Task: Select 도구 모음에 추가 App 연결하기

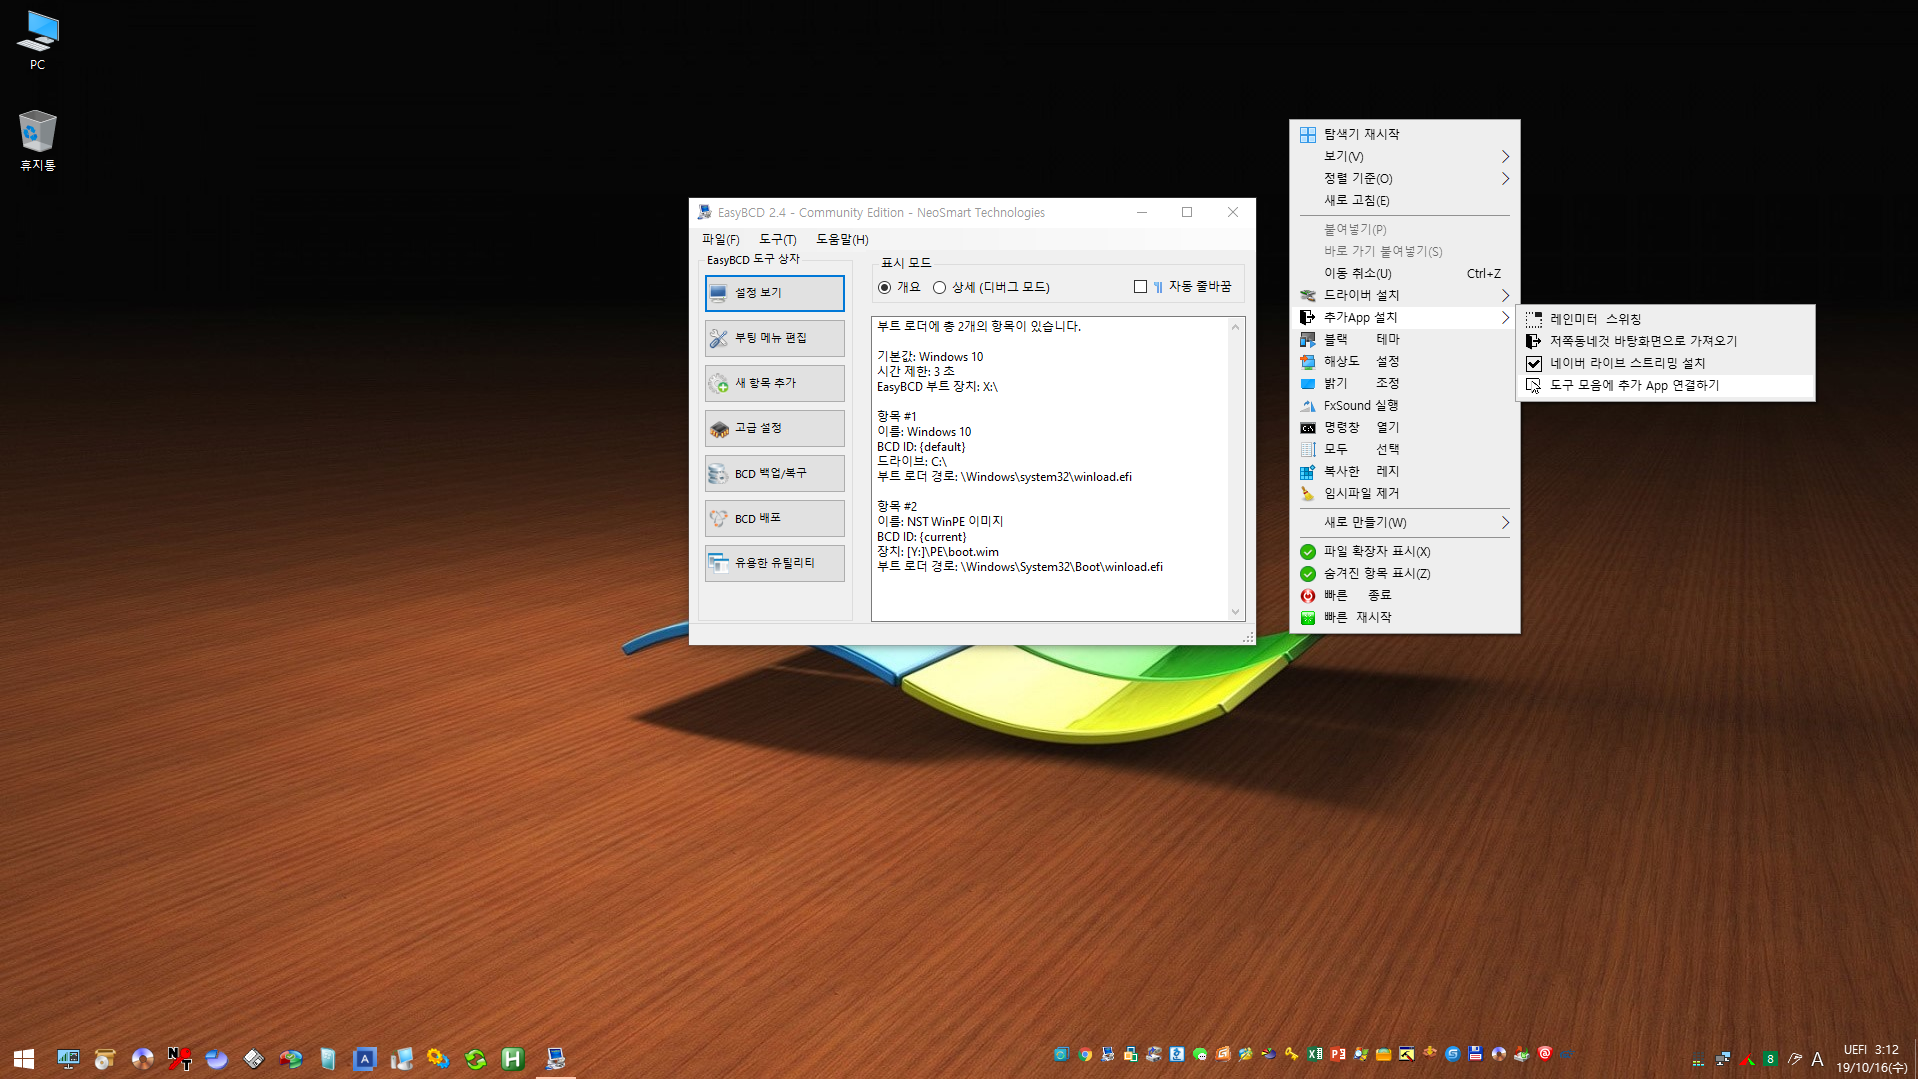Action: [x=1665, y=385]
